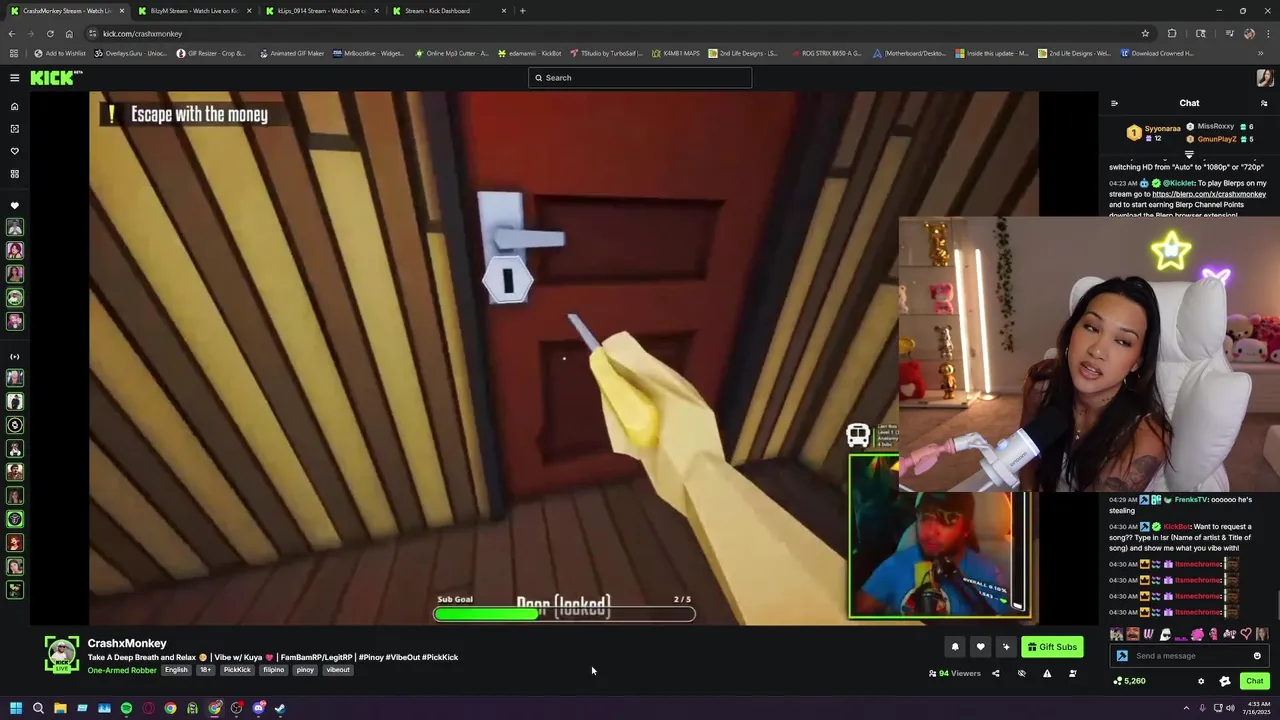Reload the page with the refresh button

(x=50, y=34)
